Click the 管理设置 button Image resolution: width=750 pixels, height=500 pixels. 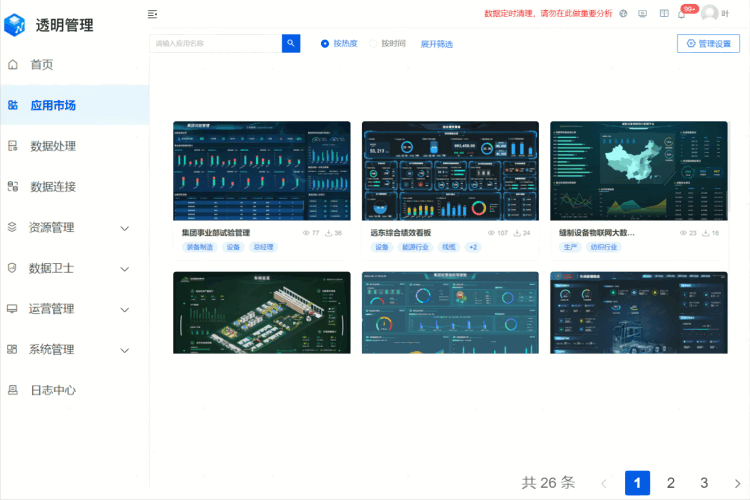coord(708,44)
